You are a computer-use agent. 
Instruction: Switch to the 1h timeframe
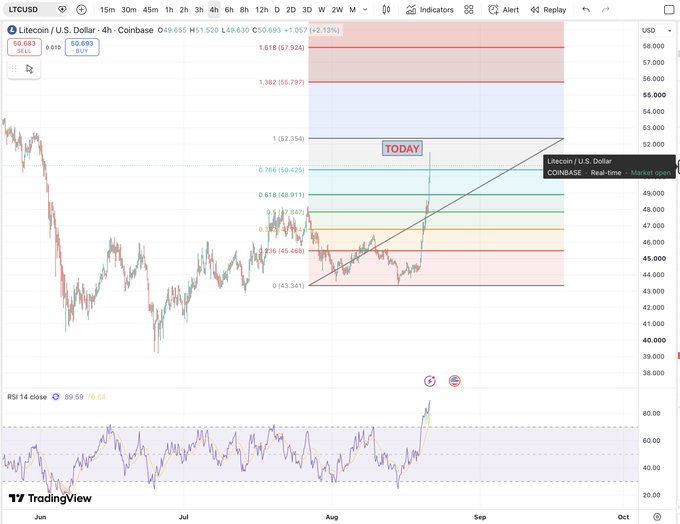[169, 10]
